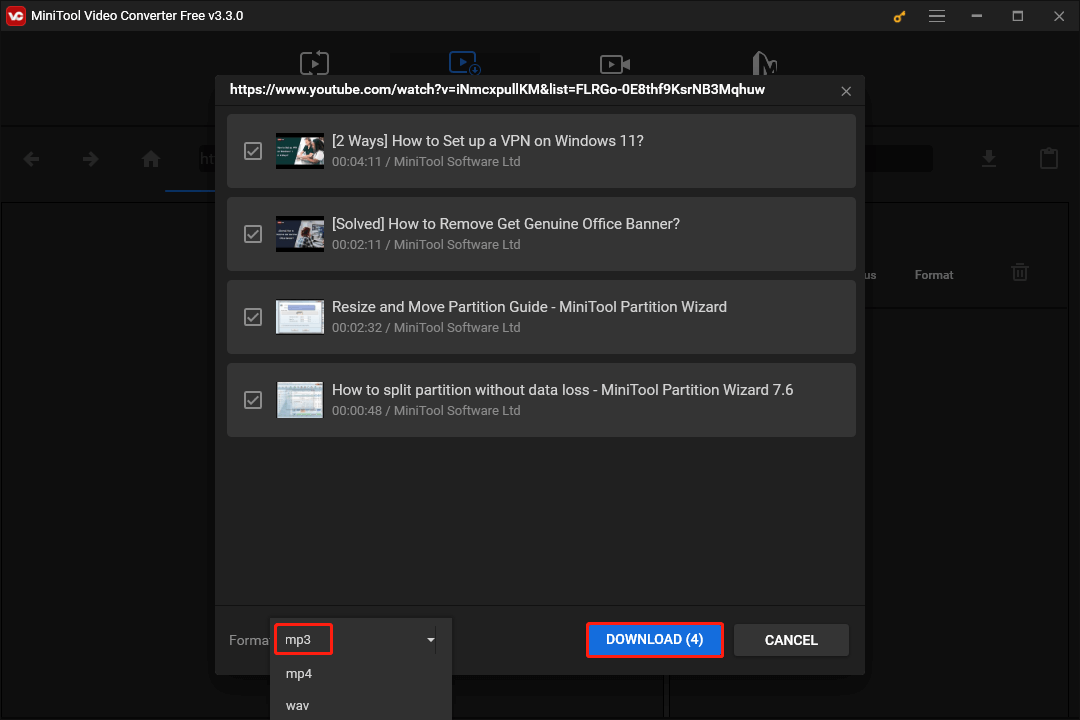
Task: Go back with the left arrow icon
Action: [31, 159]
